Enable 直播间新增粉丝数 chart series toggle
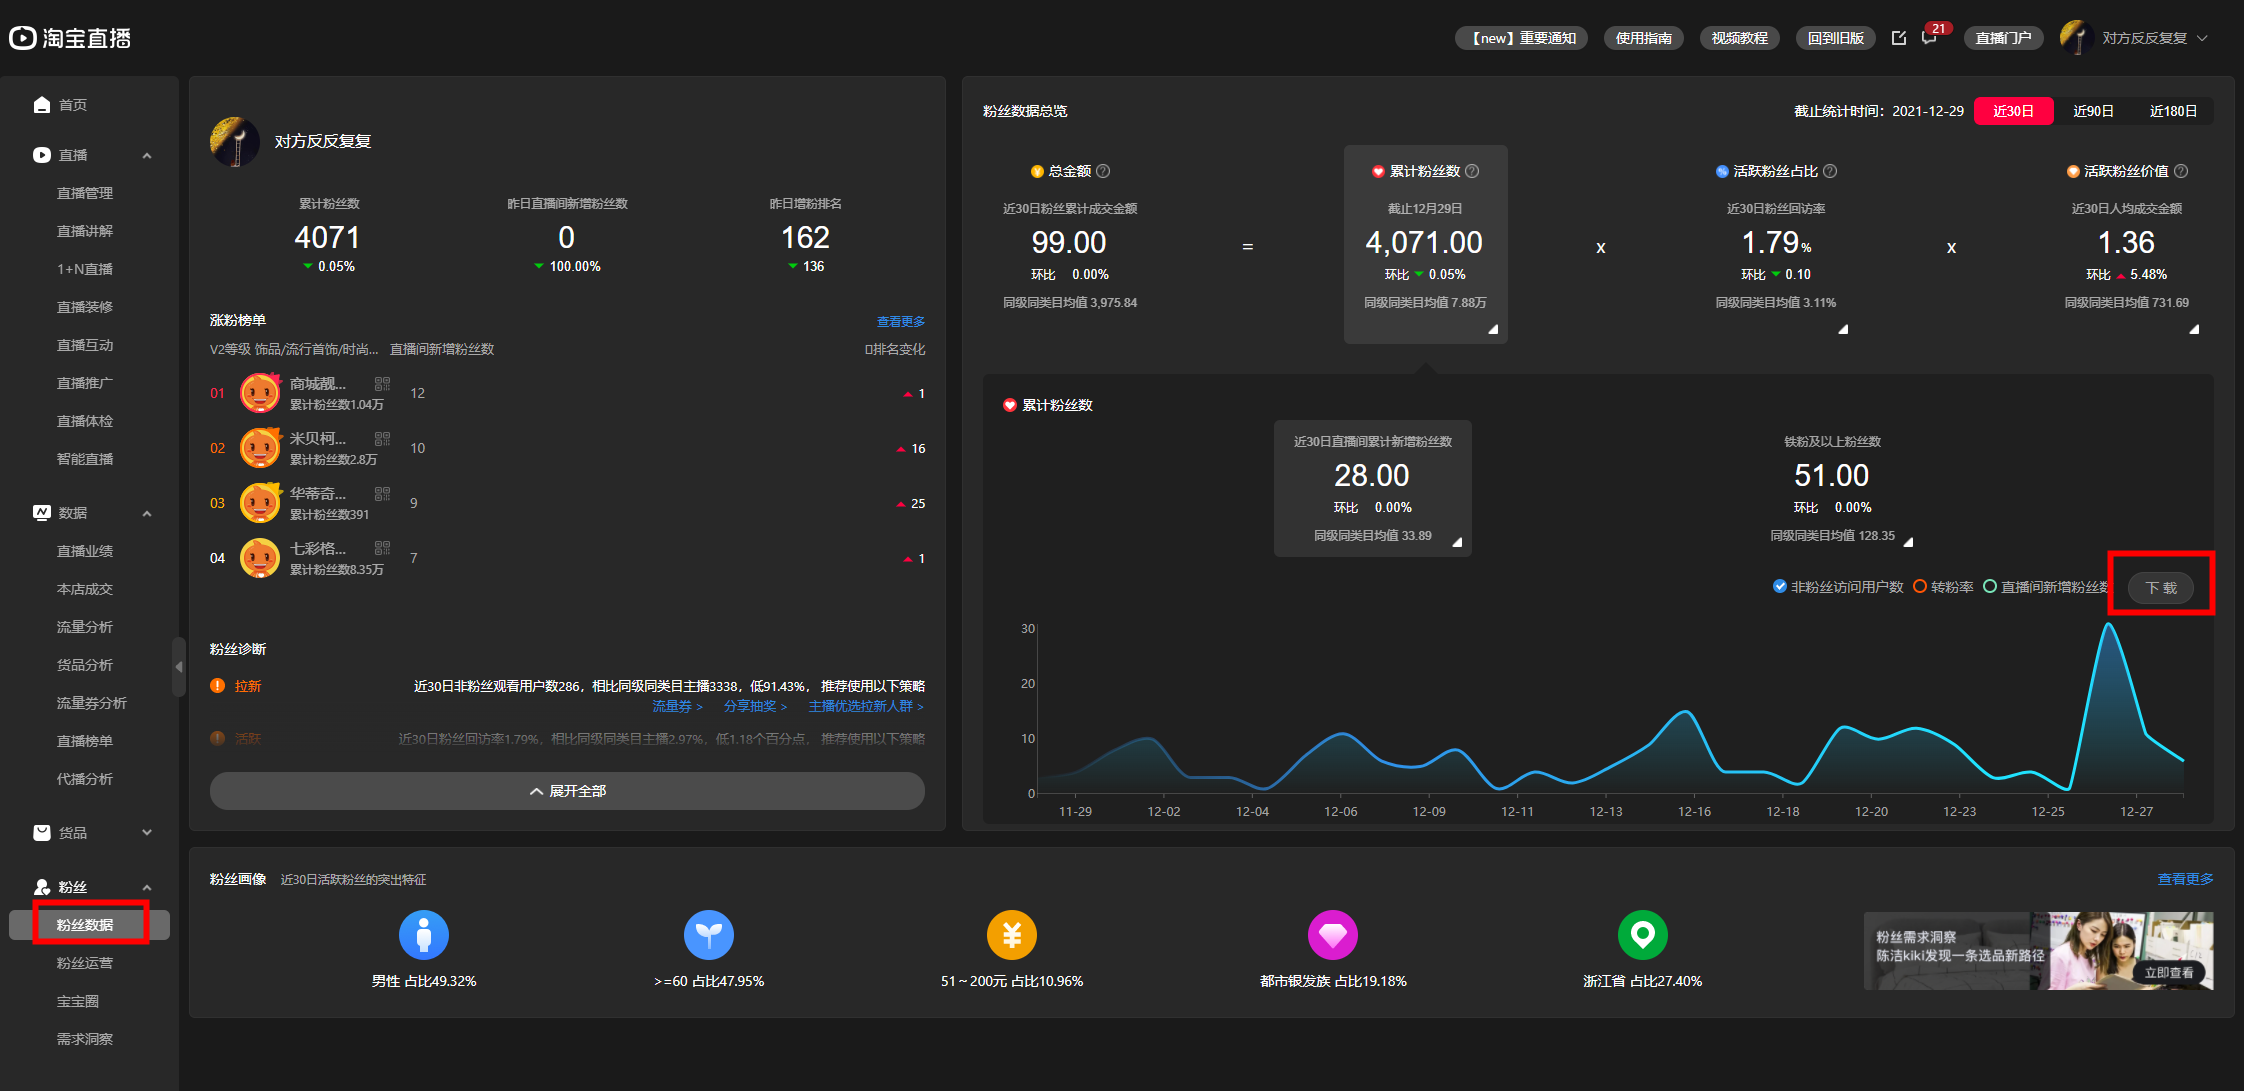The height and width of the screenshot is (1091, 2244). (1990, 587)
